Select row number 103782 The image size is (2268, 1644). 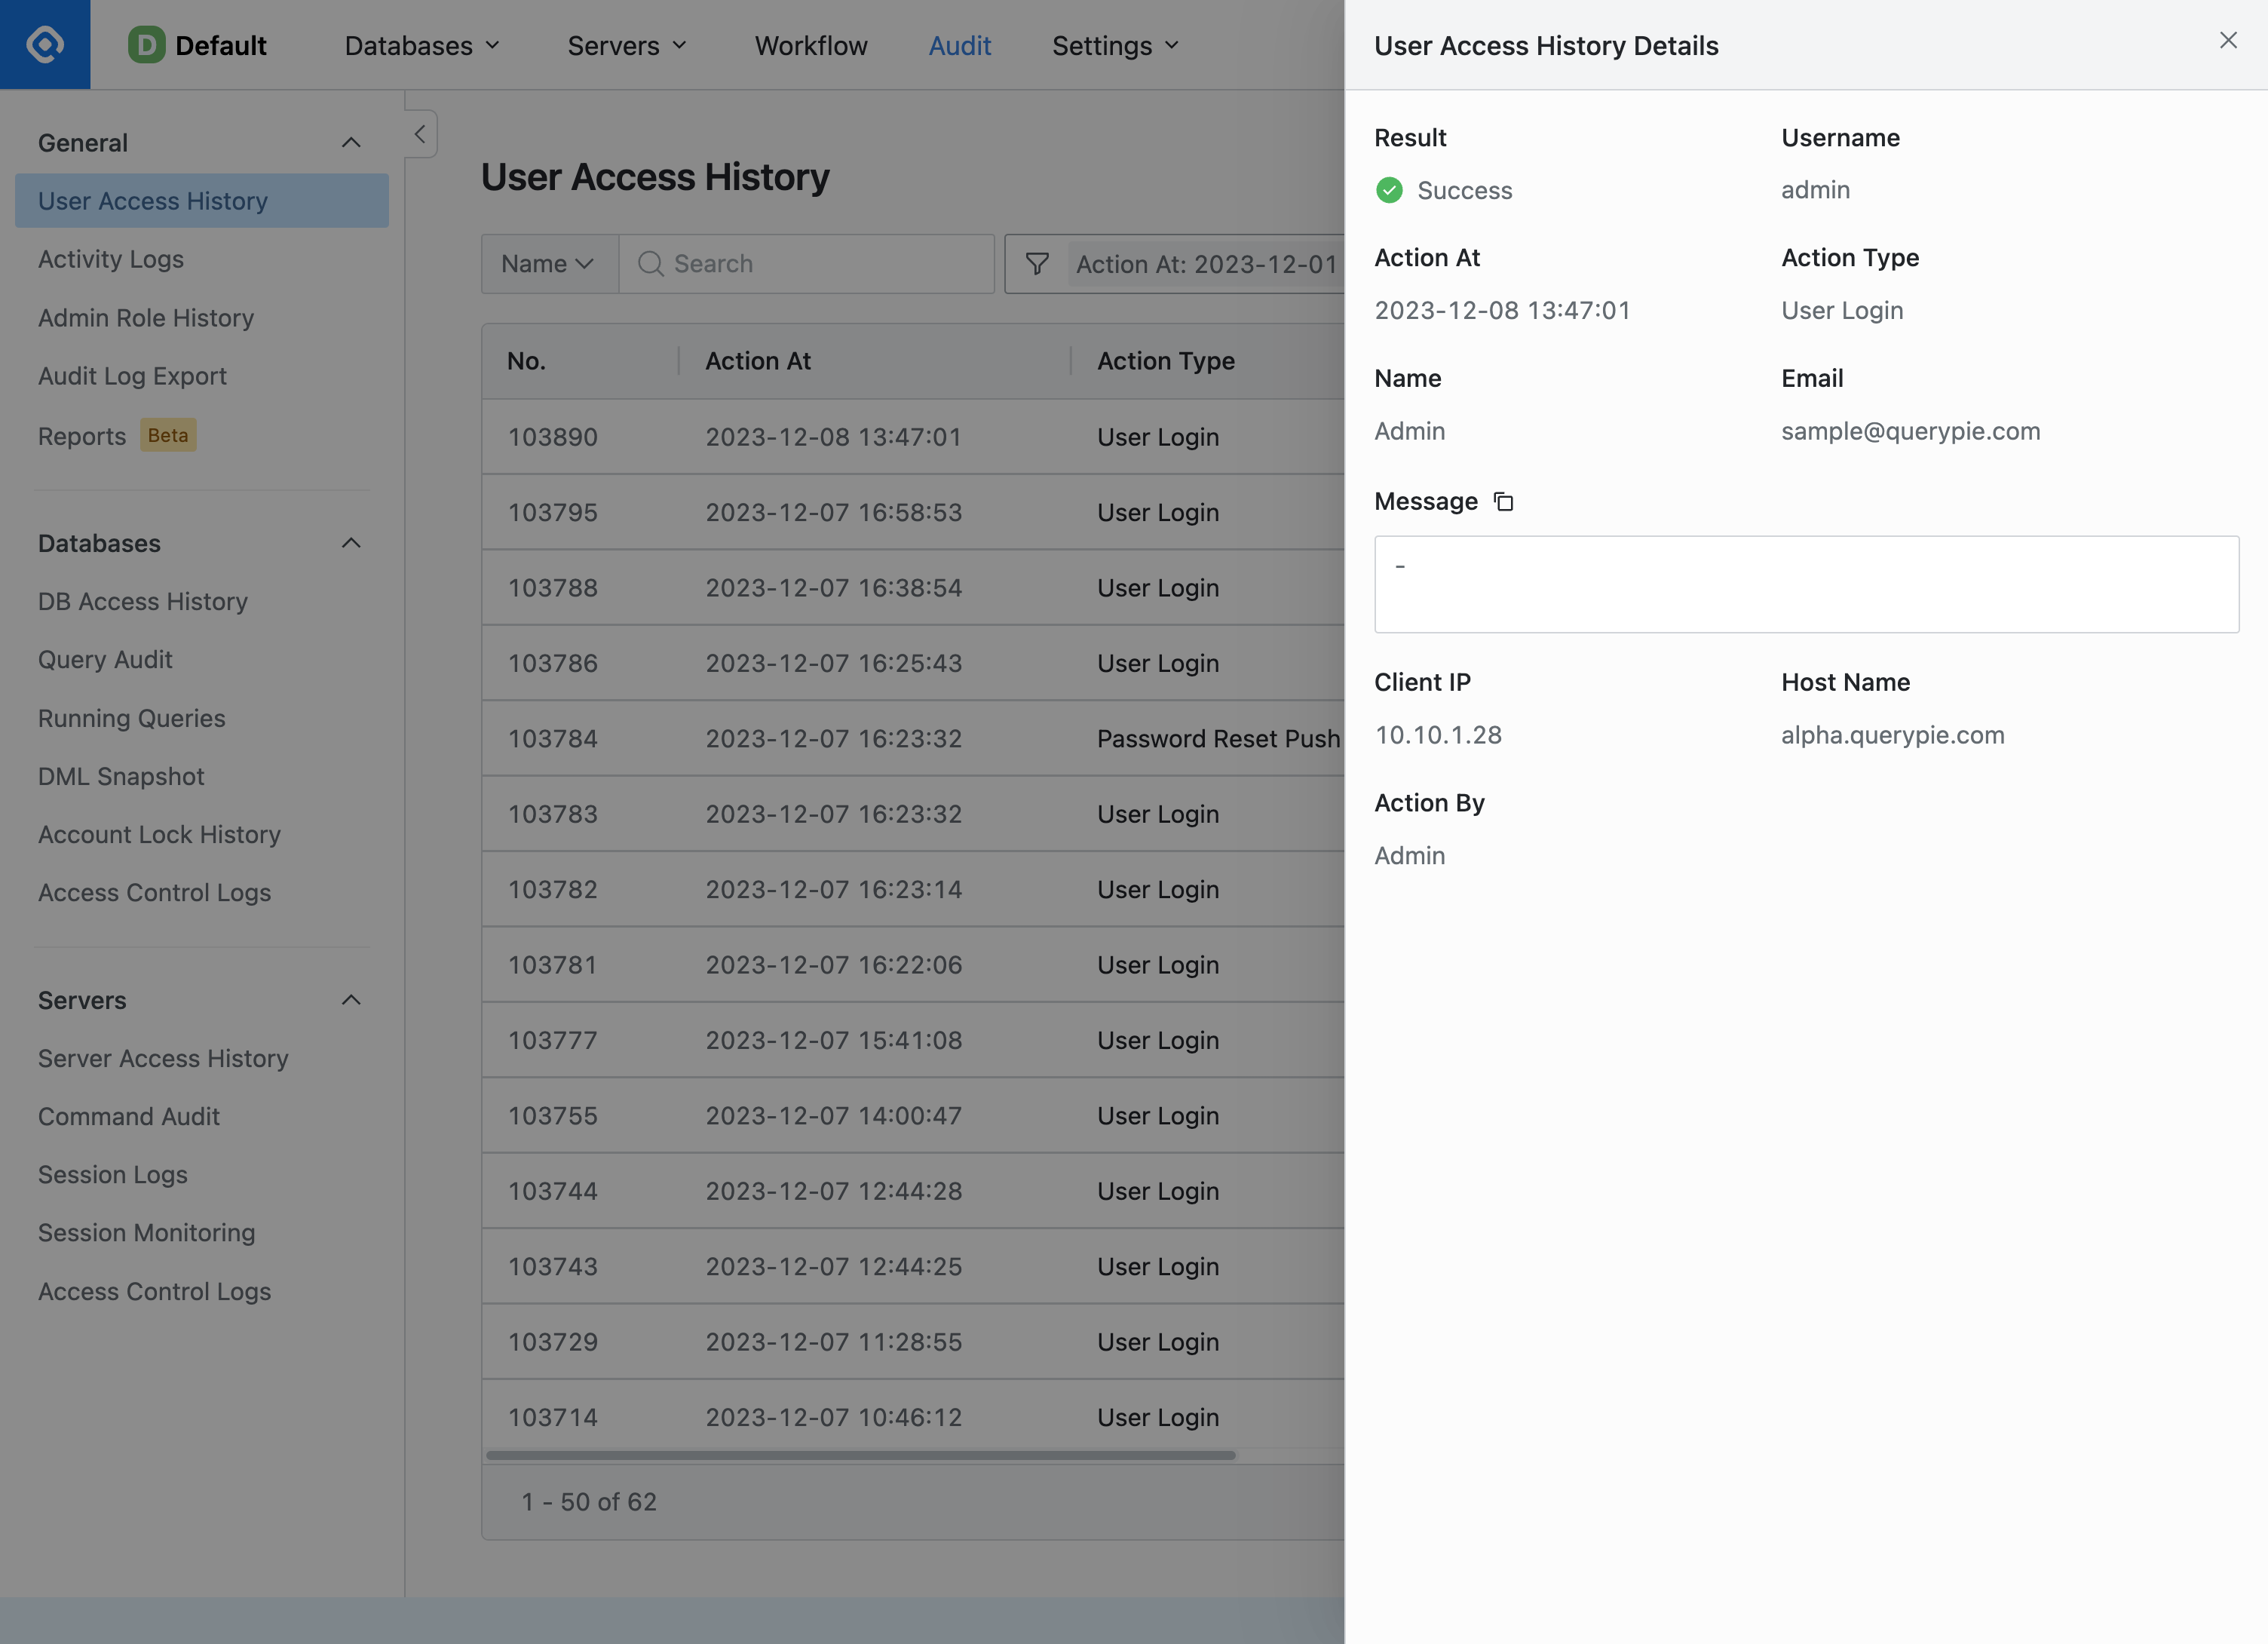[x=913, y=889]
